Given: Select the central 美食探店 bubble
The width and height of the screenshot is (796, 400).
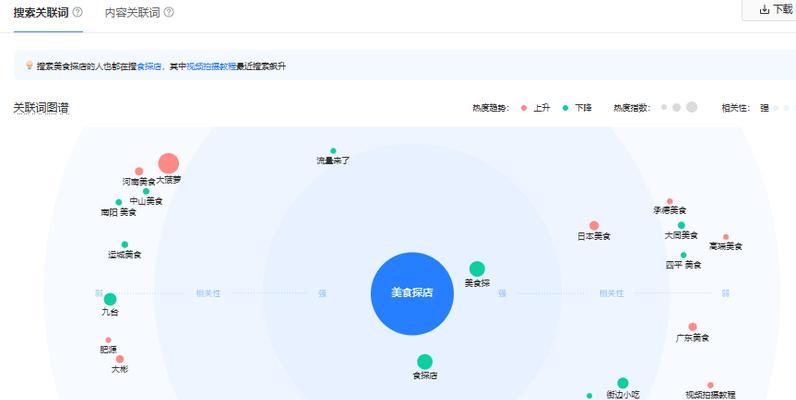Looking at the screenshot, I should point(412,293).
